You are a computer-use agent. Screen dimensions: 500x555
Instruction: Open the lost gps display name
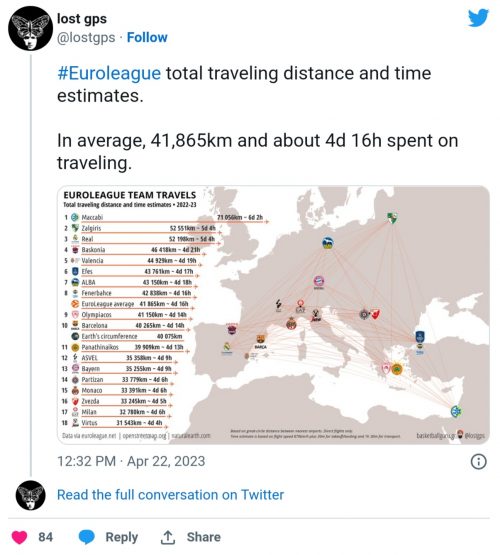pos(82,19)
